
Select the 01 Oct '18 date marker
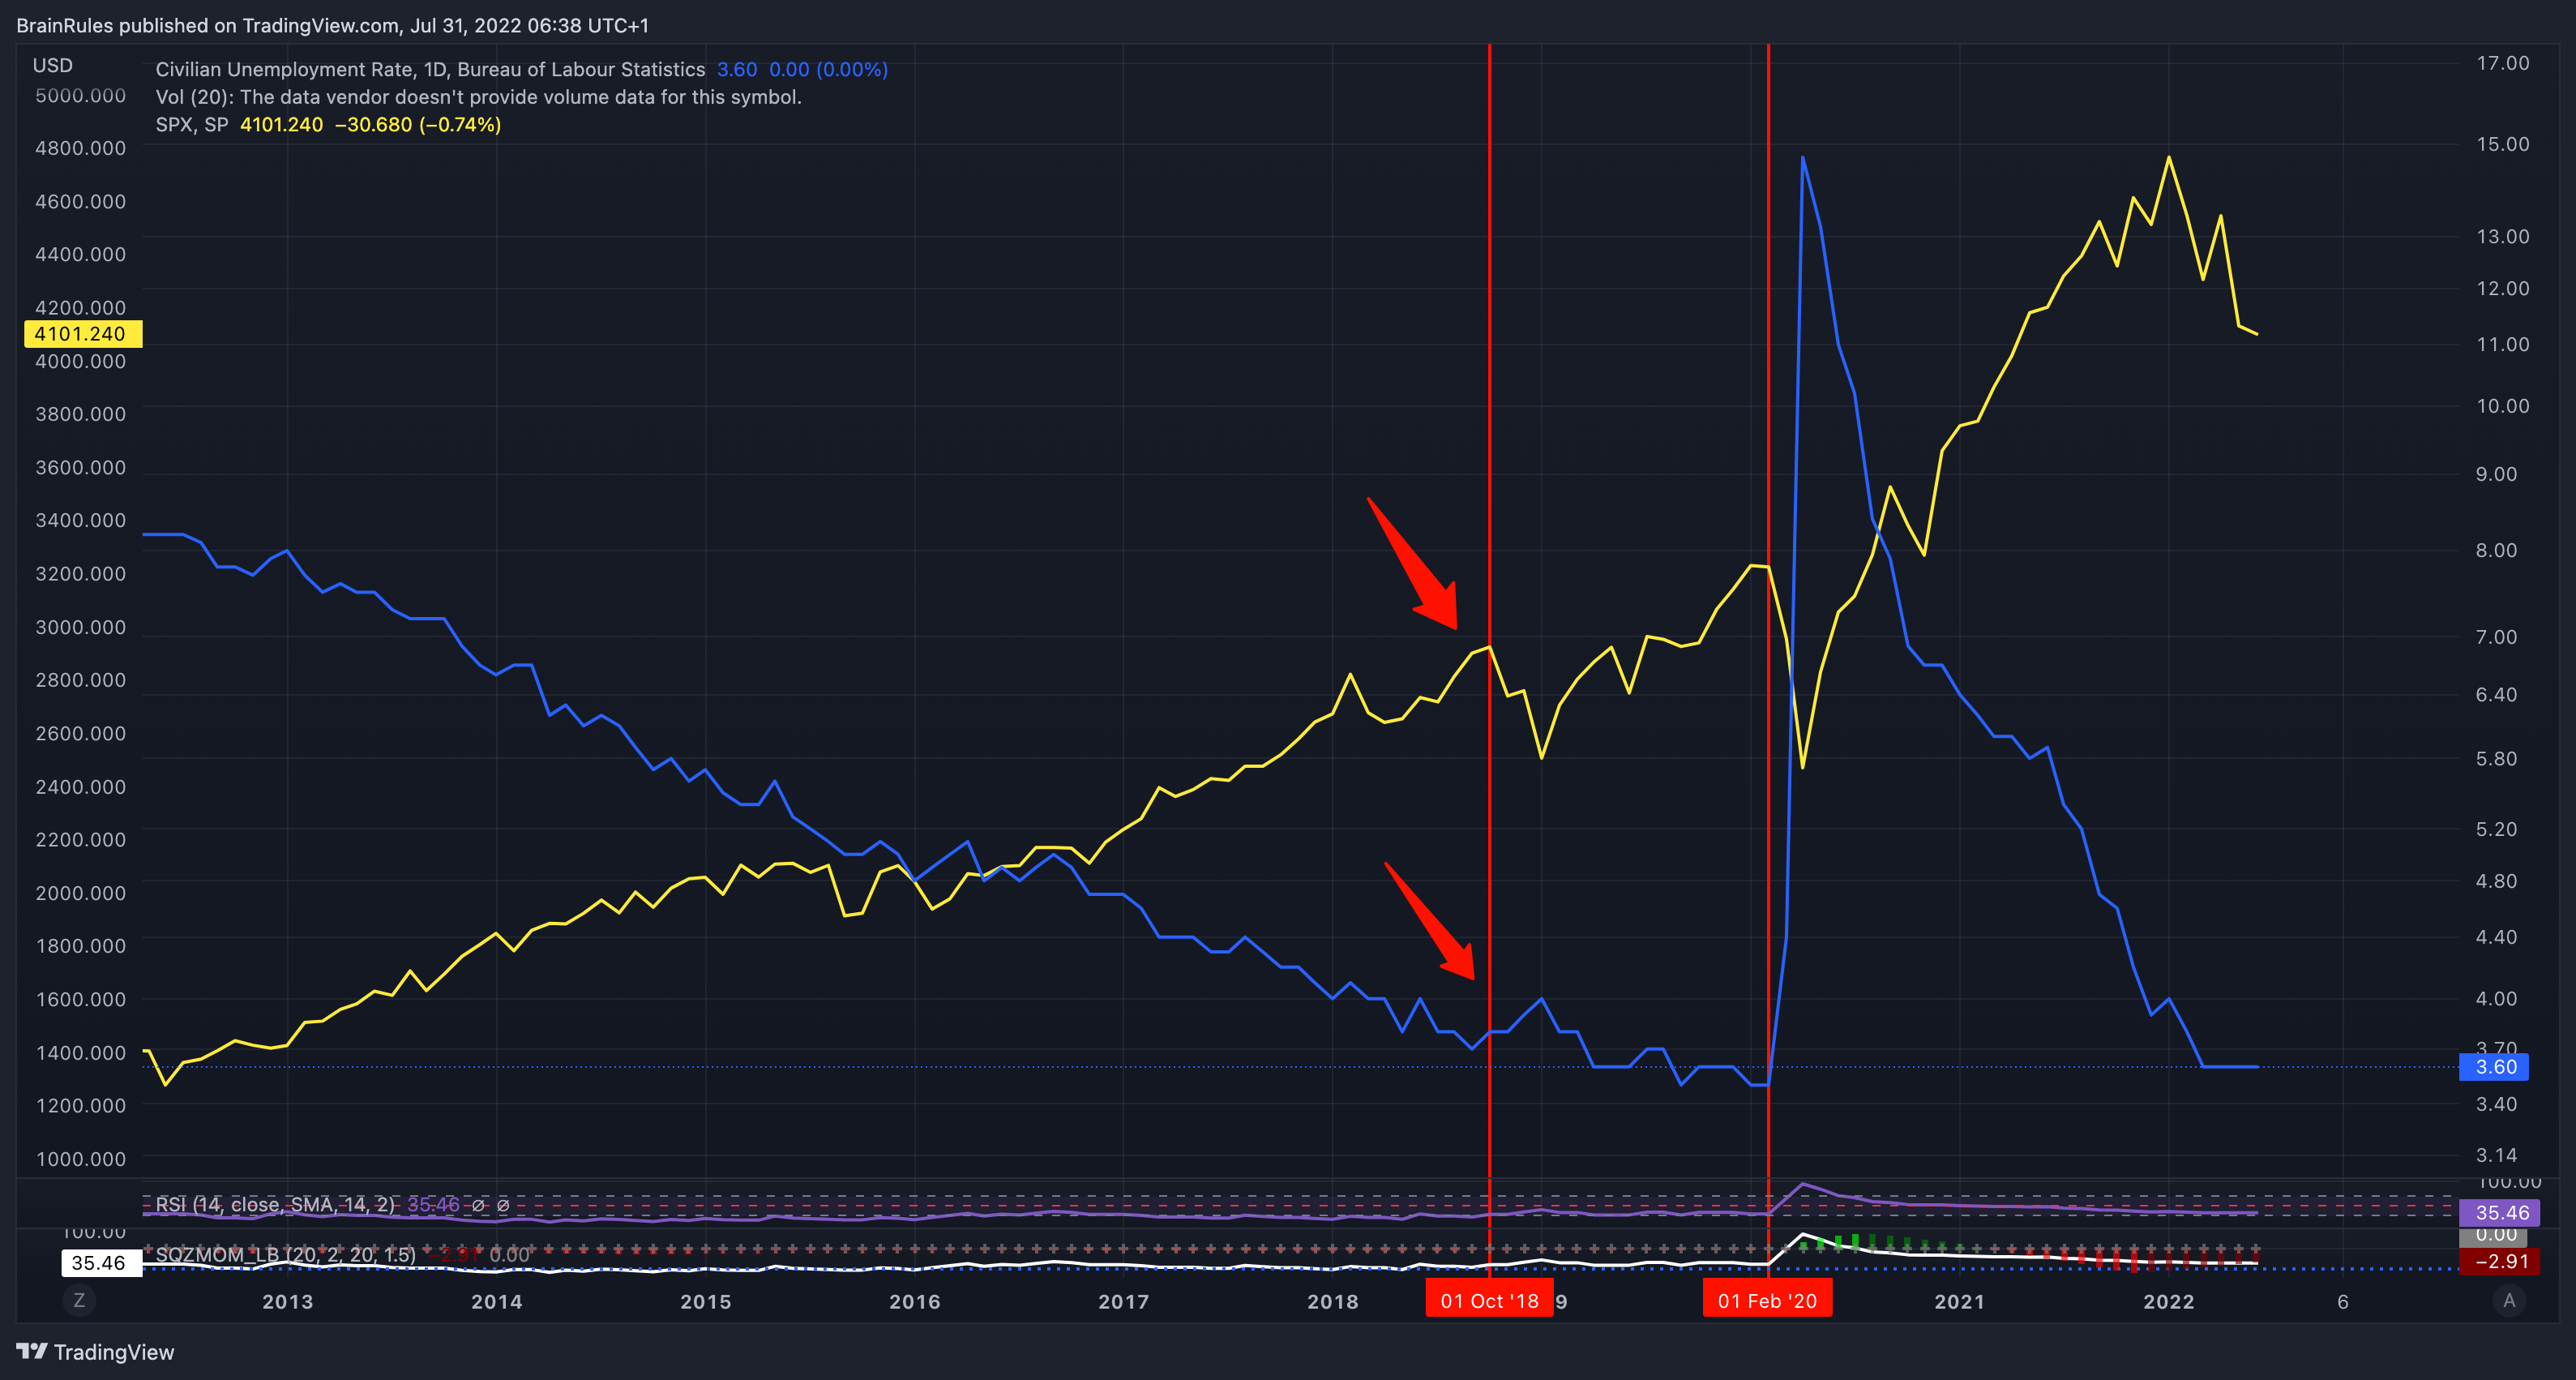point(1489,1300)
